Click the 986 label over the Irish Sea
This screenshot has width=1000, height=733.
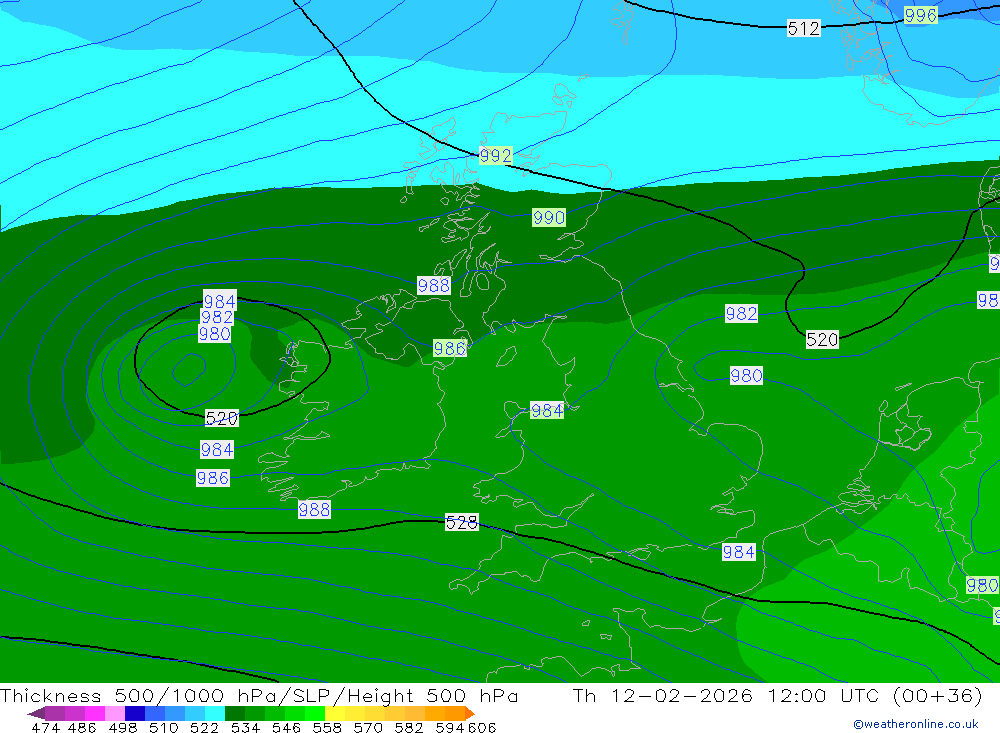click(450, 348)
